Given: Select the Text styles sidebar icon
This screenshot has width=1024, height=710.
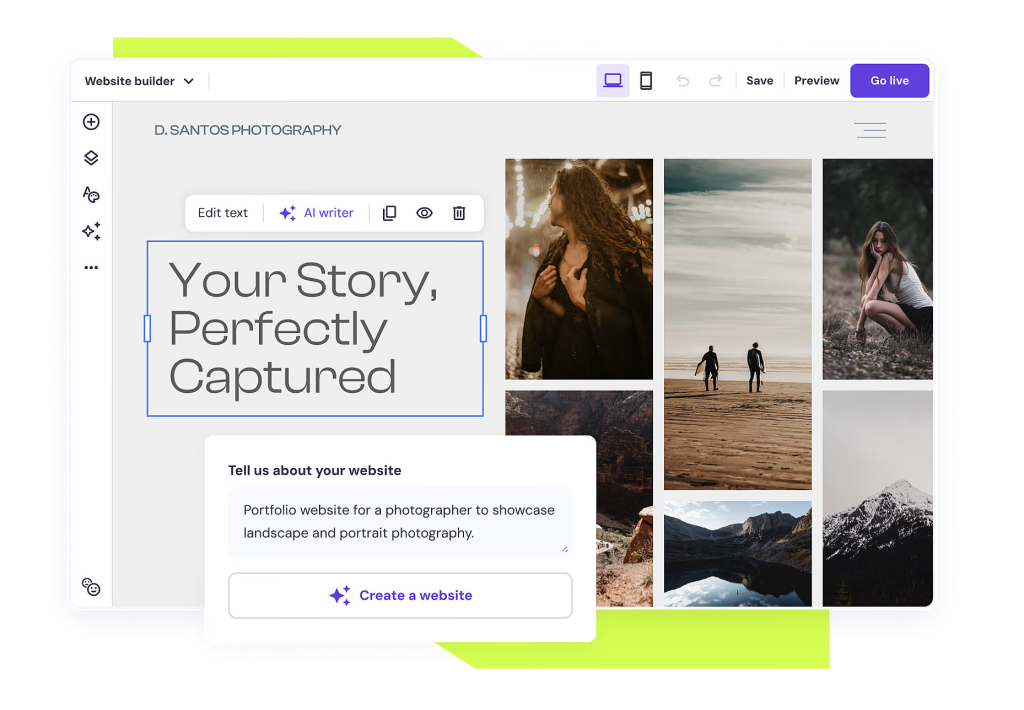Looking at the screenshot, I should (x=91, y=194).
